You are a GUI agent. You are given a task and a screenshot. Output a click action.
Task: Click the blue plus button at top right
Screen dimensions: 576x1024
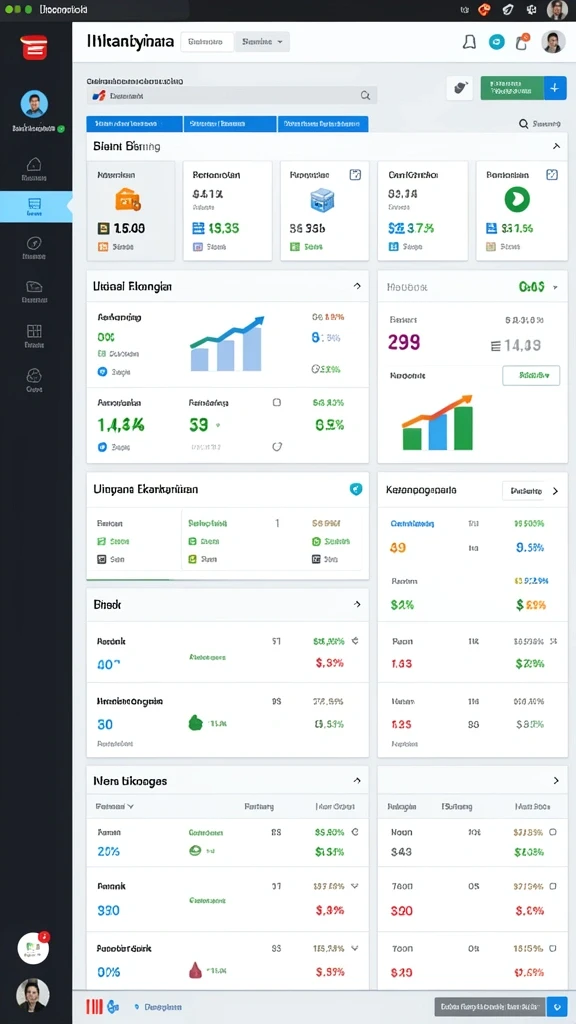555,88
